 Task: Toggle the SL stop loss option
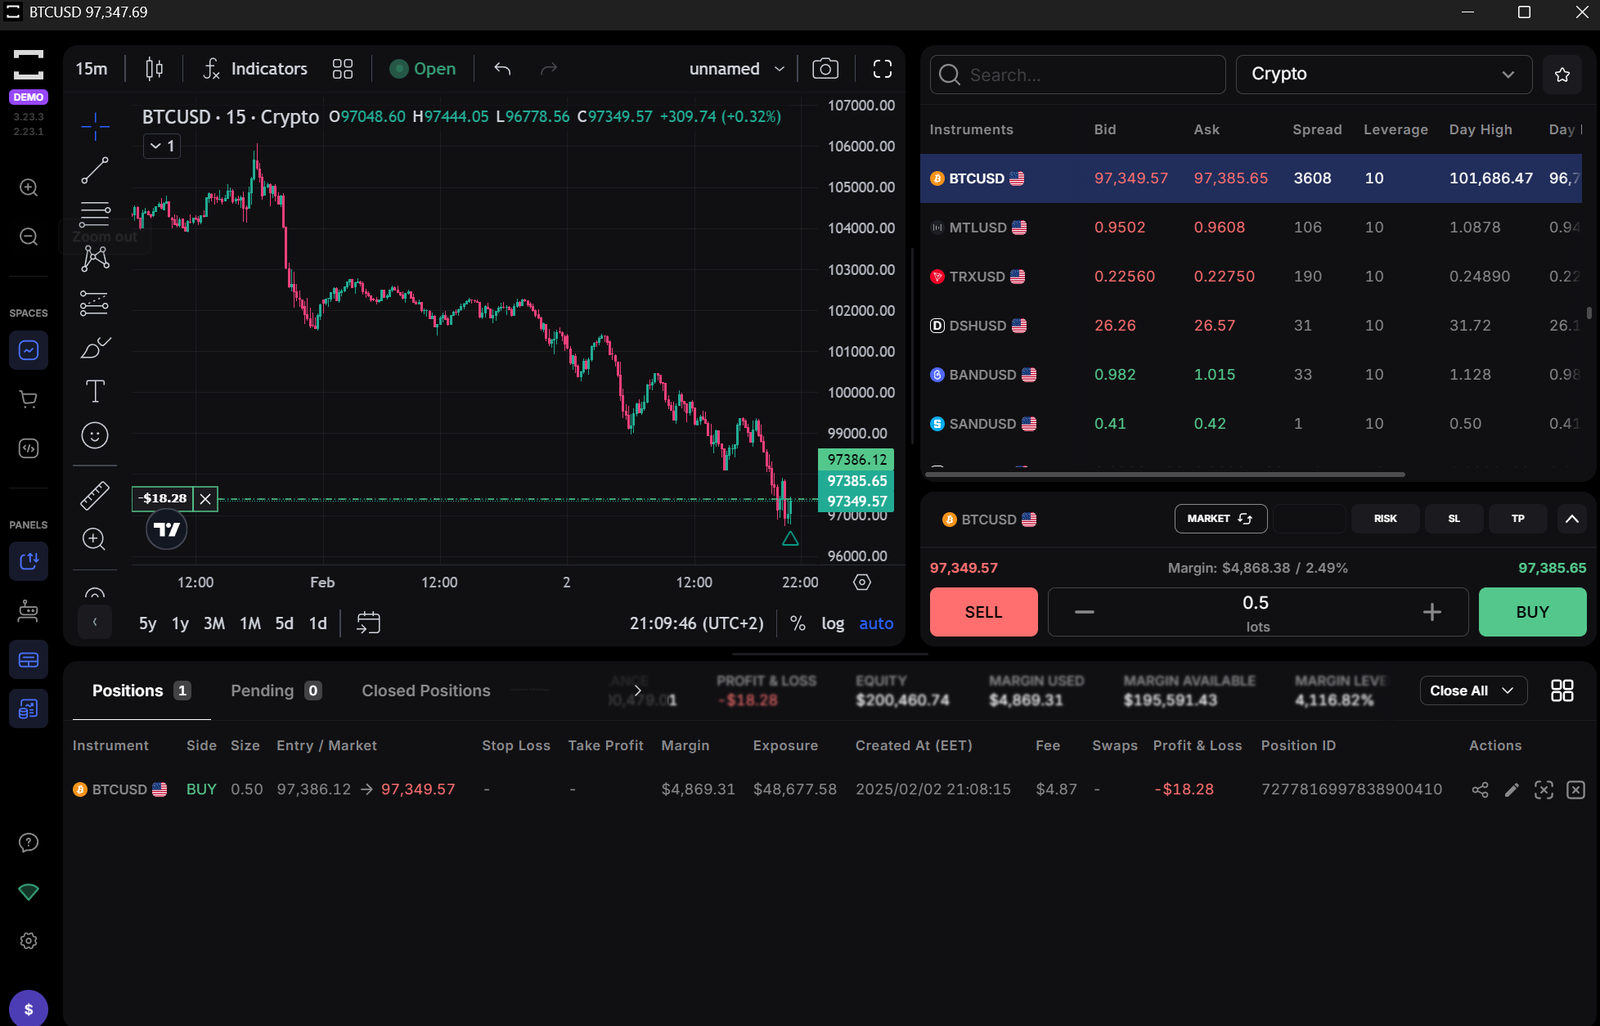click(1454, 519)
